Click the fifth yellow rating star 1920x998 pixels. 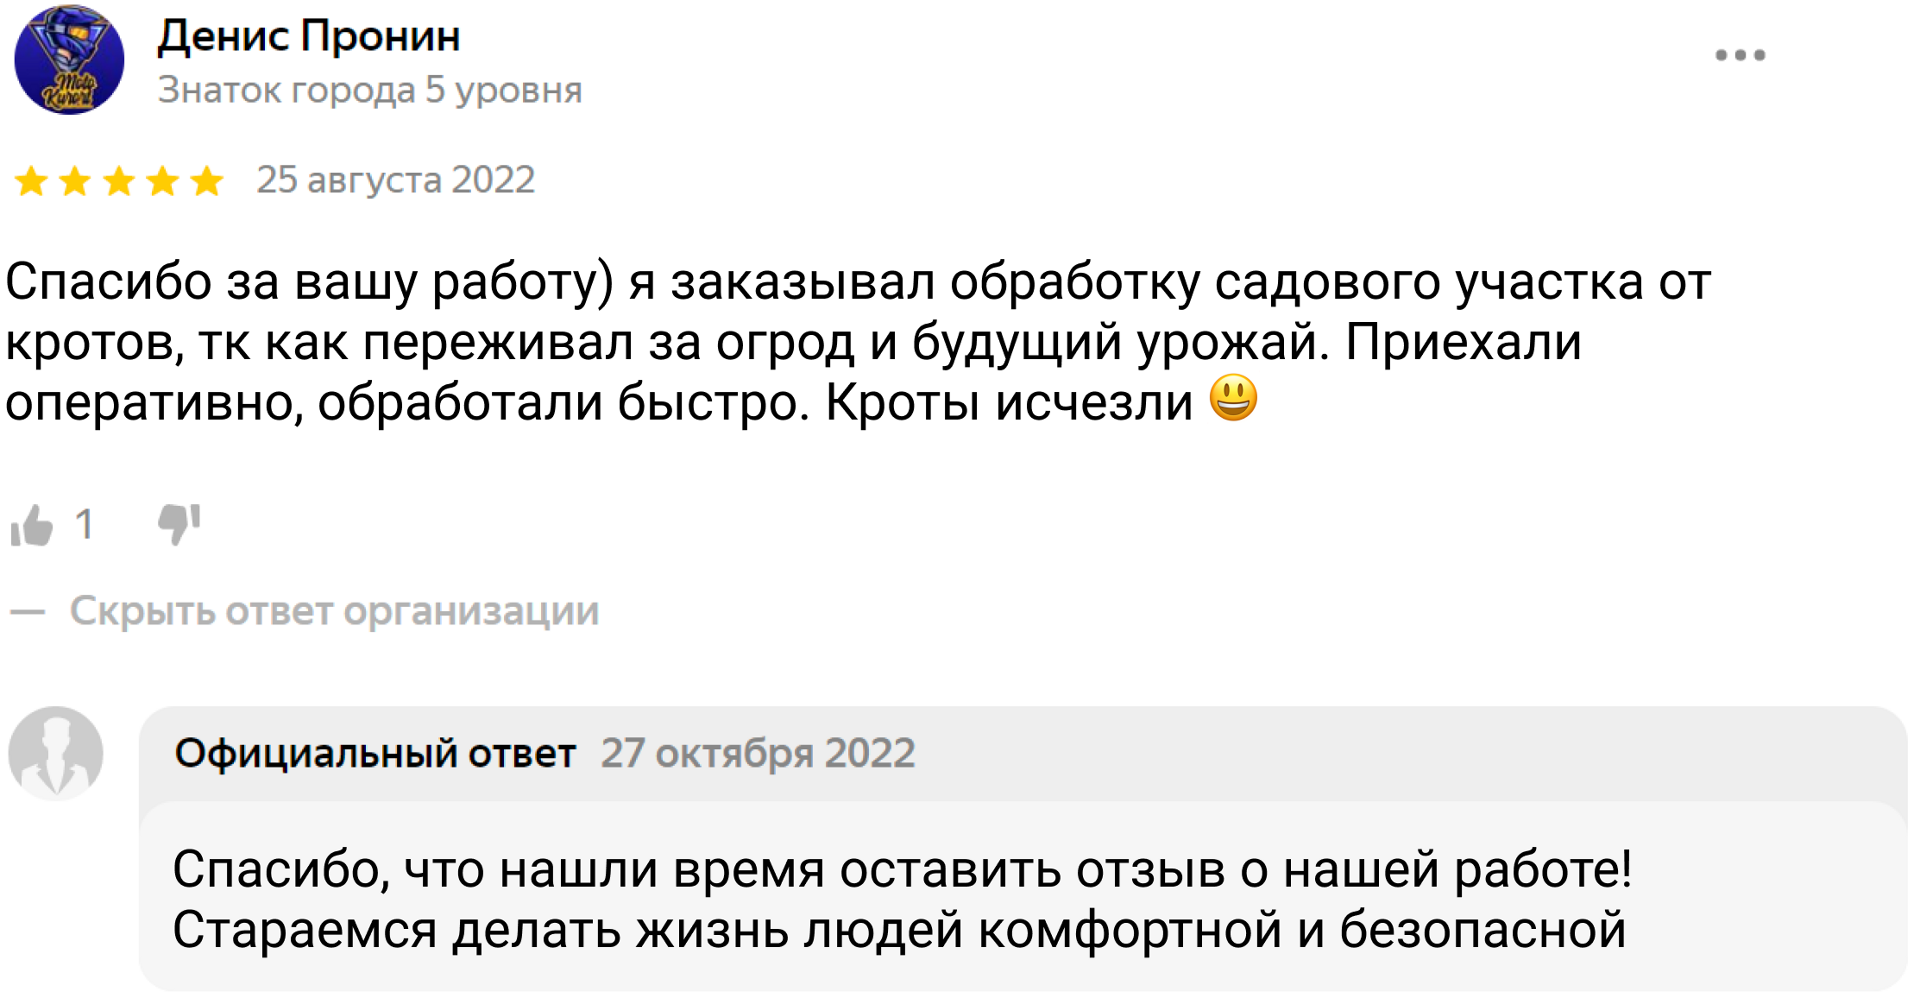click(207, 181)
